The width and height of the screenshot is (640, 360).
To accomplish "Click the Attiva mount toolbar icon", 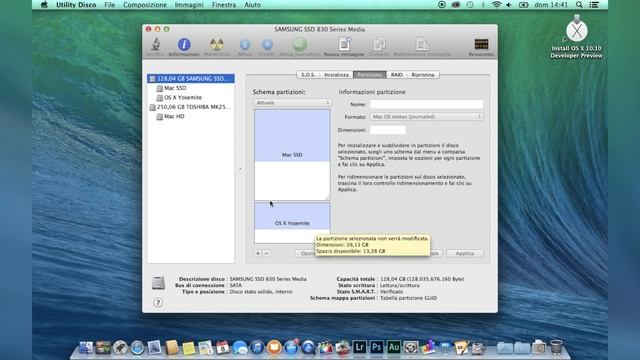I will [x=245, y=44].
